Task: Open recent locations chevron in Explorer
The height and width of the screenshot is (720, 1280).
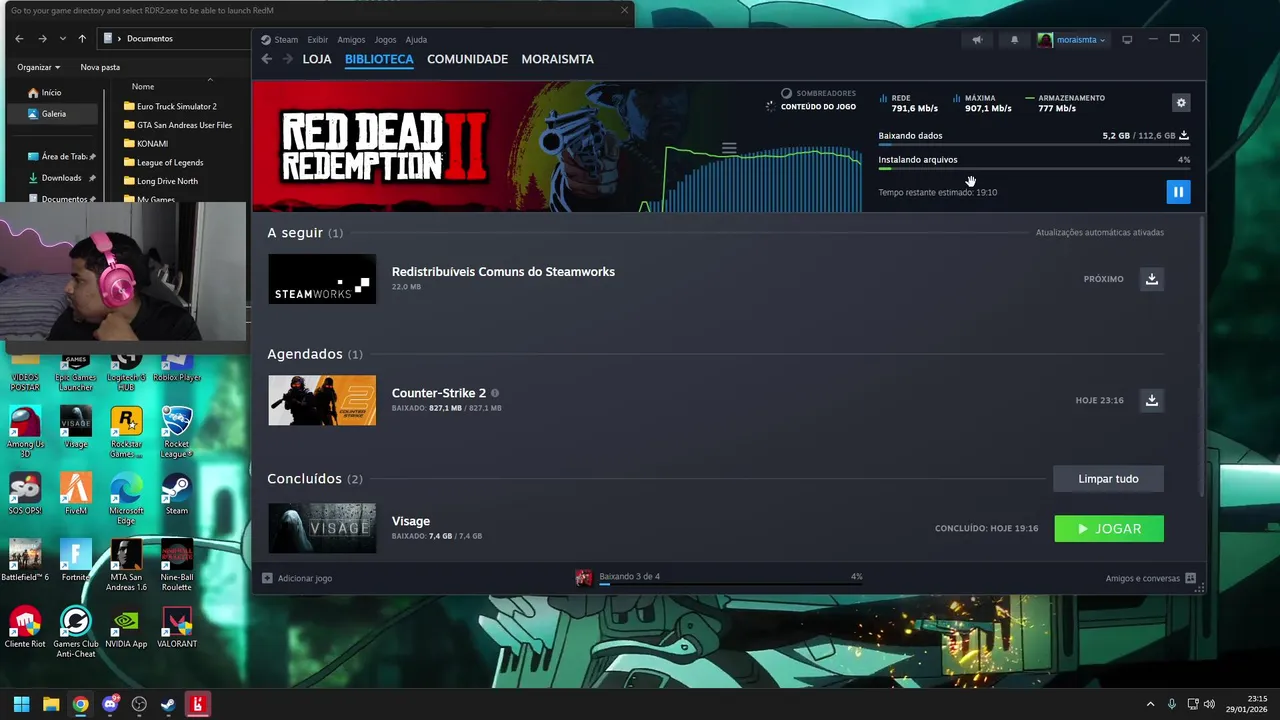Action: click(63, 39)
